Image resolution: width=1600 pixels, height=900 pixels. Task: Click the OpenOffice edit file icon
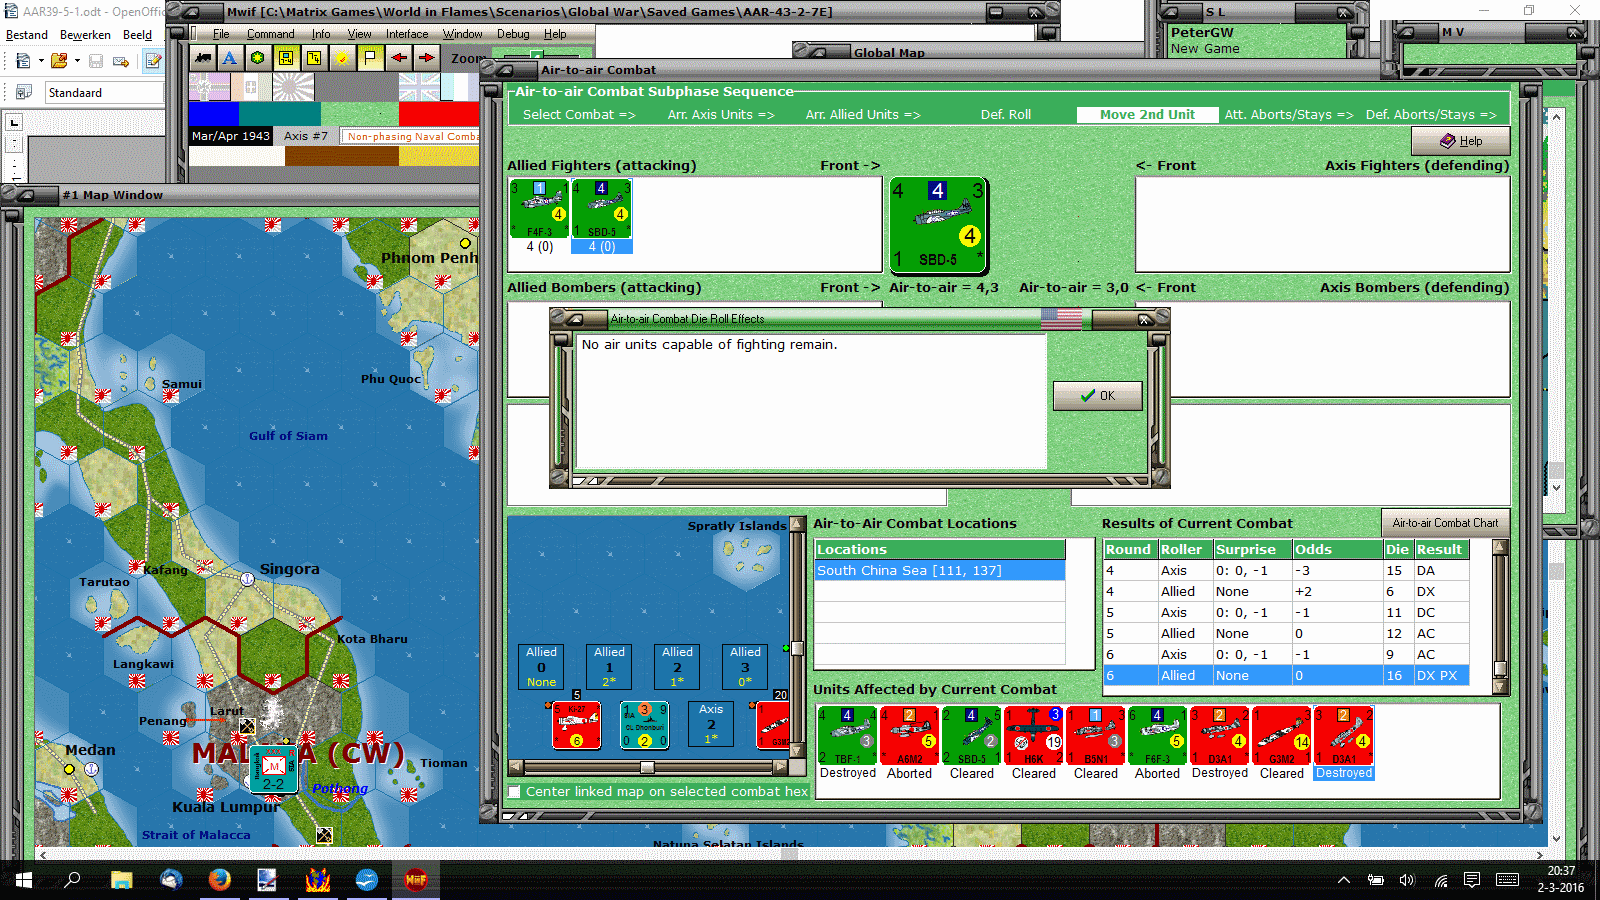point(153,61)
